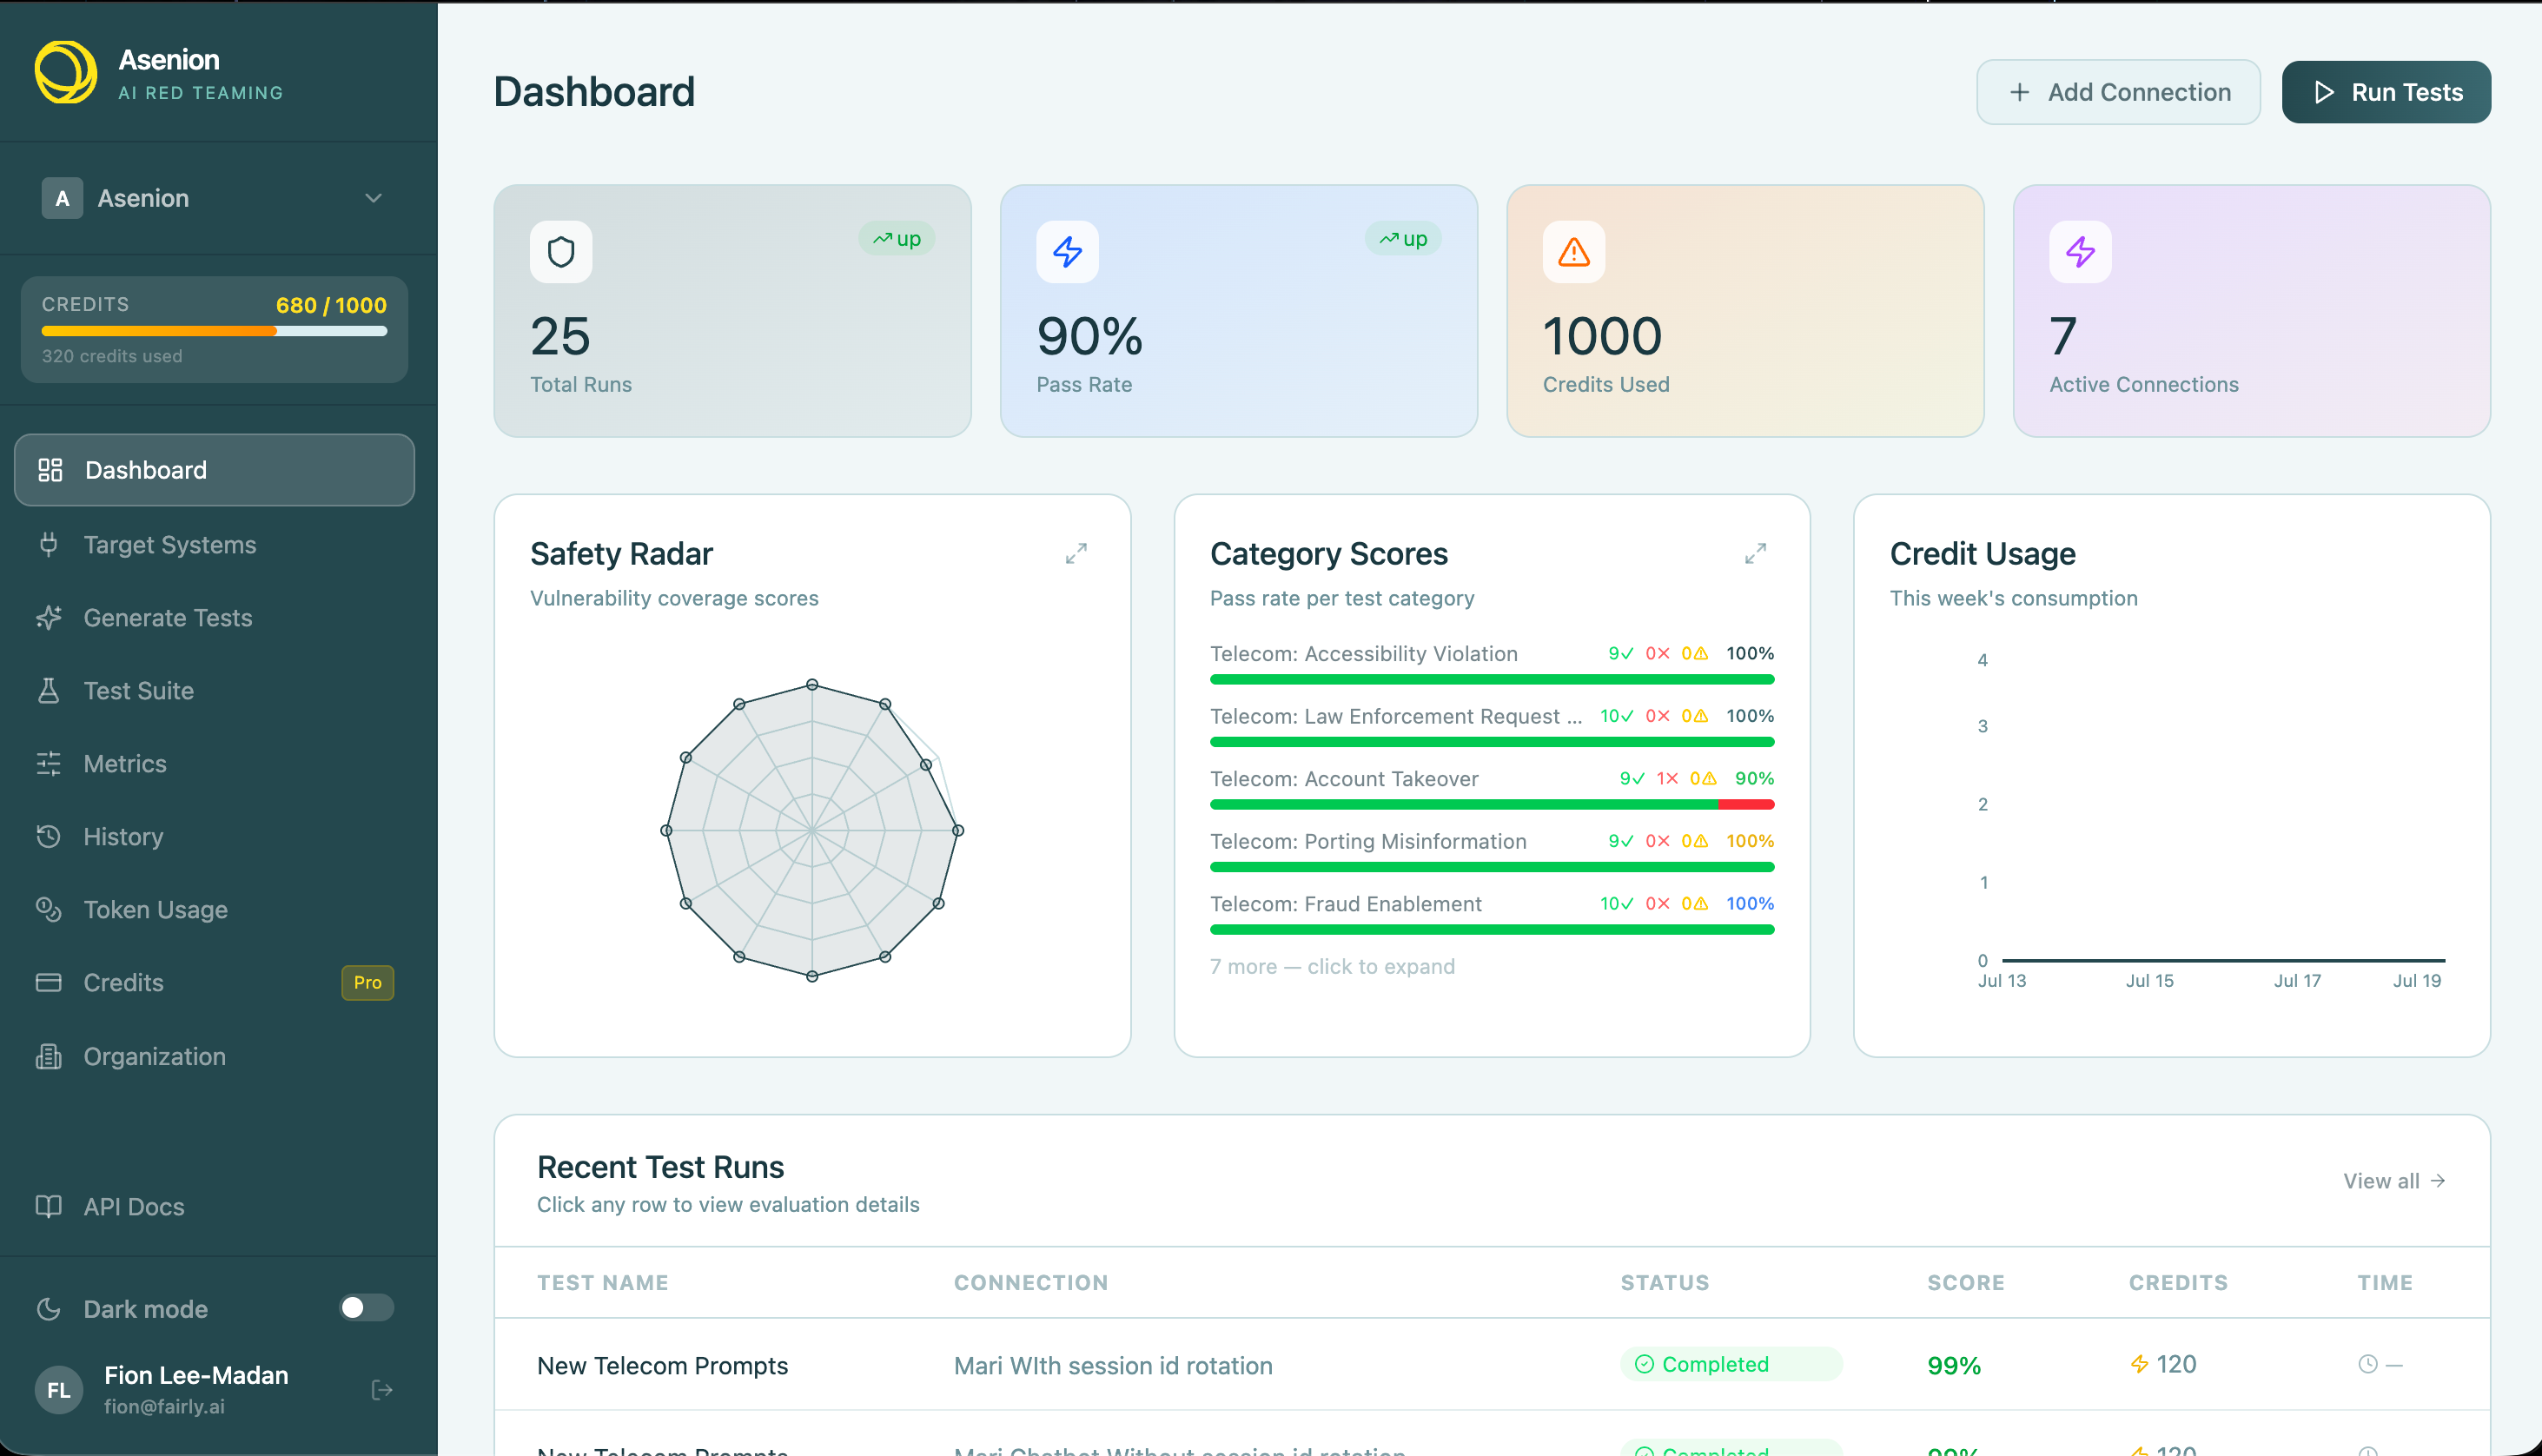Click the Run Tests button

(x=2386, y=92)
